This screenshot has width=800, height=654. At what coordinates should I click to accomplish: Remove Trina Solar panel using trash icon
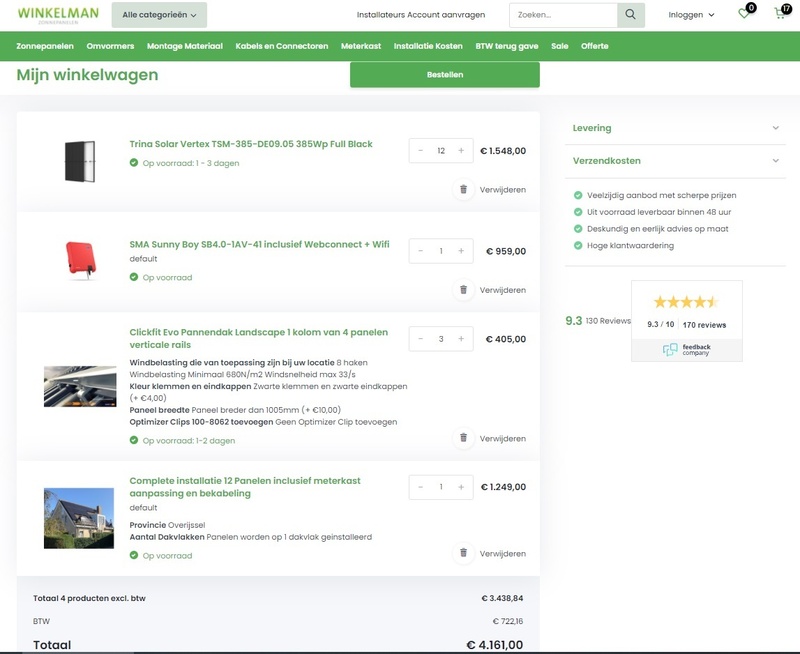point(463,189)
